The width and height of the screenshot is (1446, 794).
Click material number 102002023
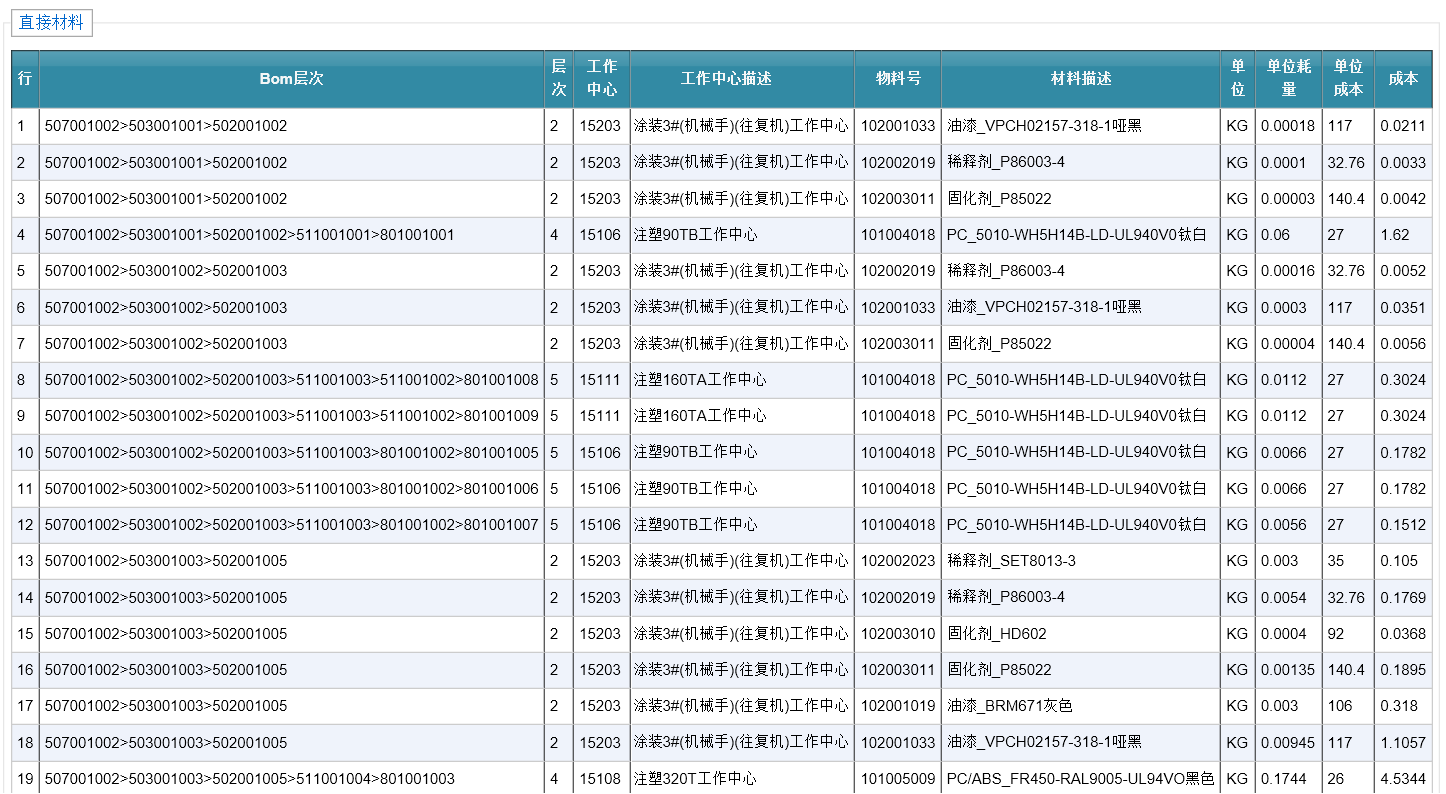[898, 561]
